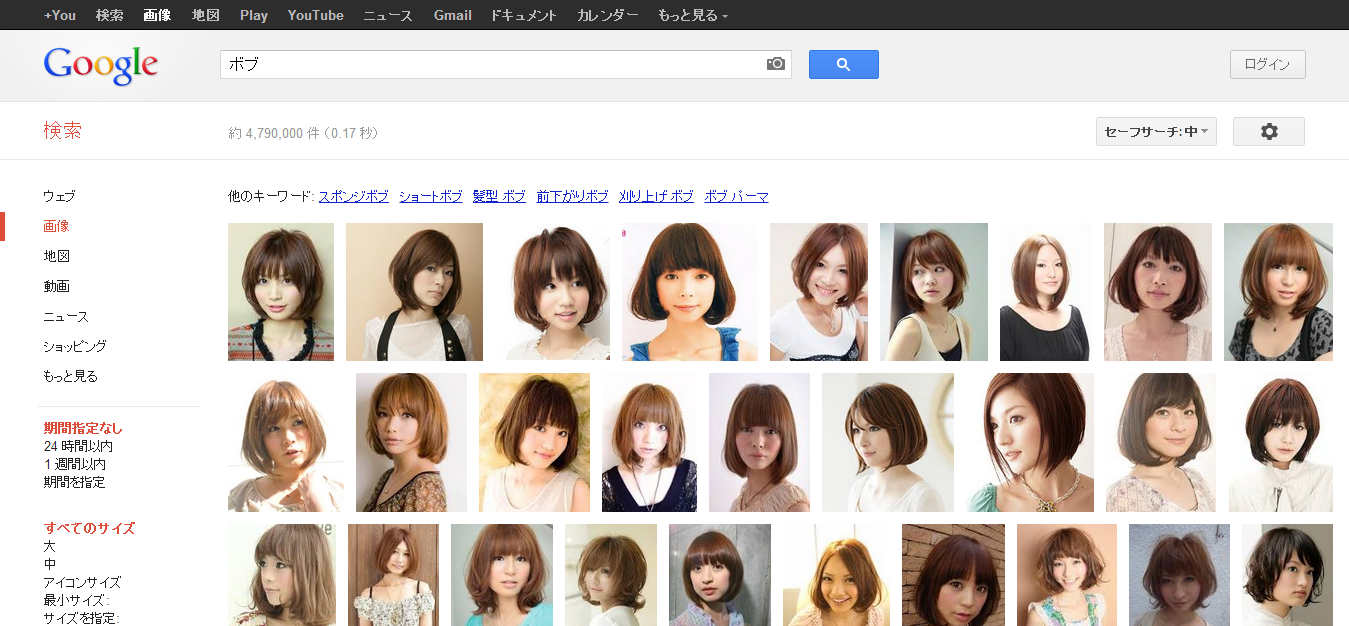Click ショッピング in the left sidebar

point(75,346)
